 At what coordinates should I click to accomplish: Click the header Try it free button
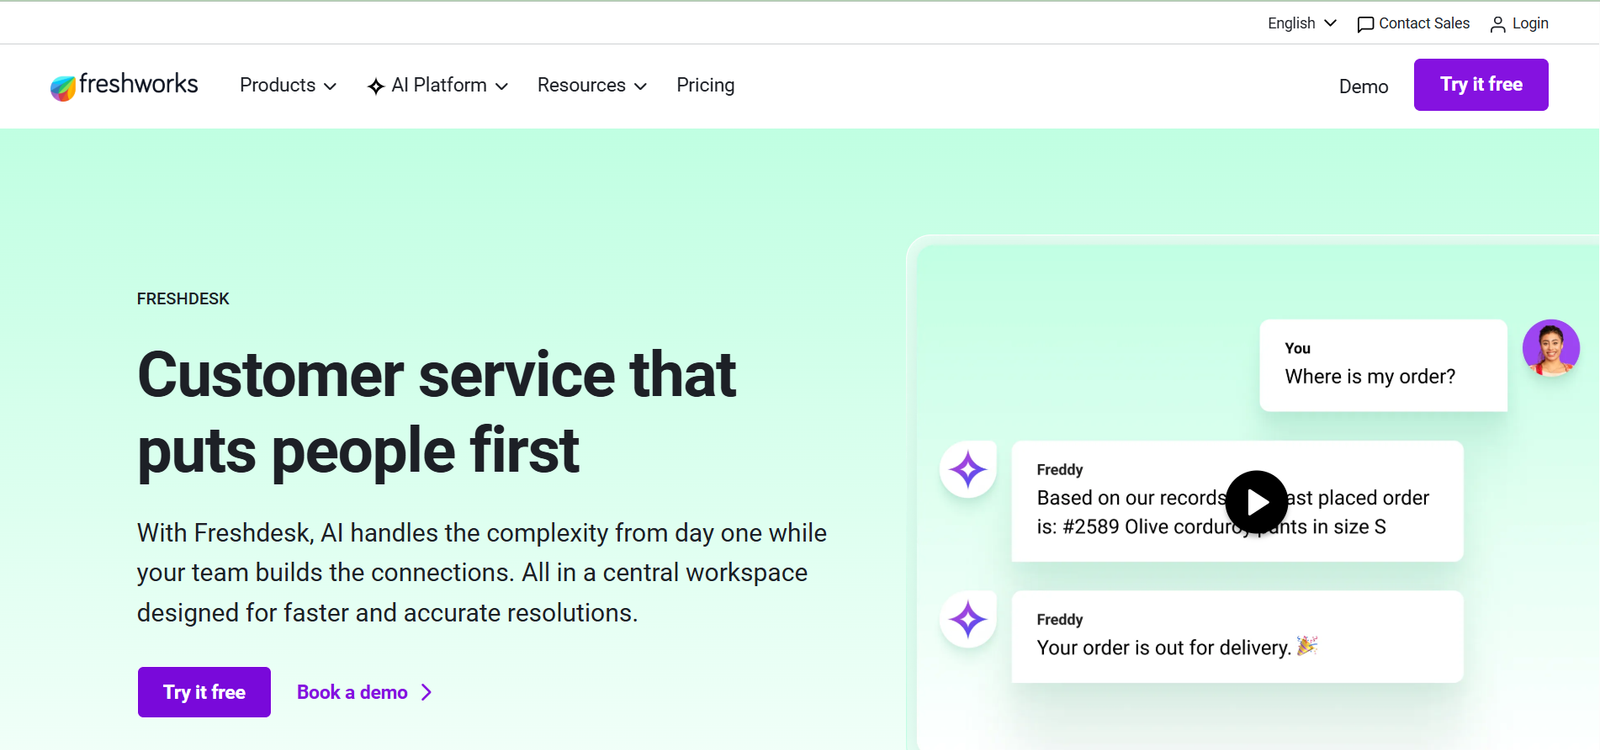[1481, 85]
